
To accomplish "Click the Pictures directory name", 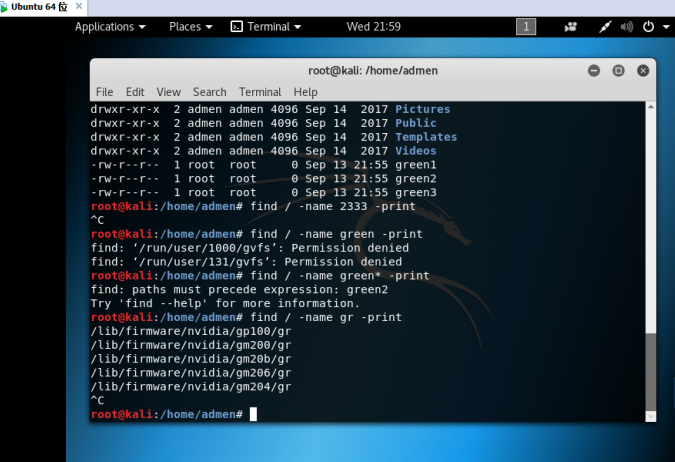I will [x=422, y=109].
